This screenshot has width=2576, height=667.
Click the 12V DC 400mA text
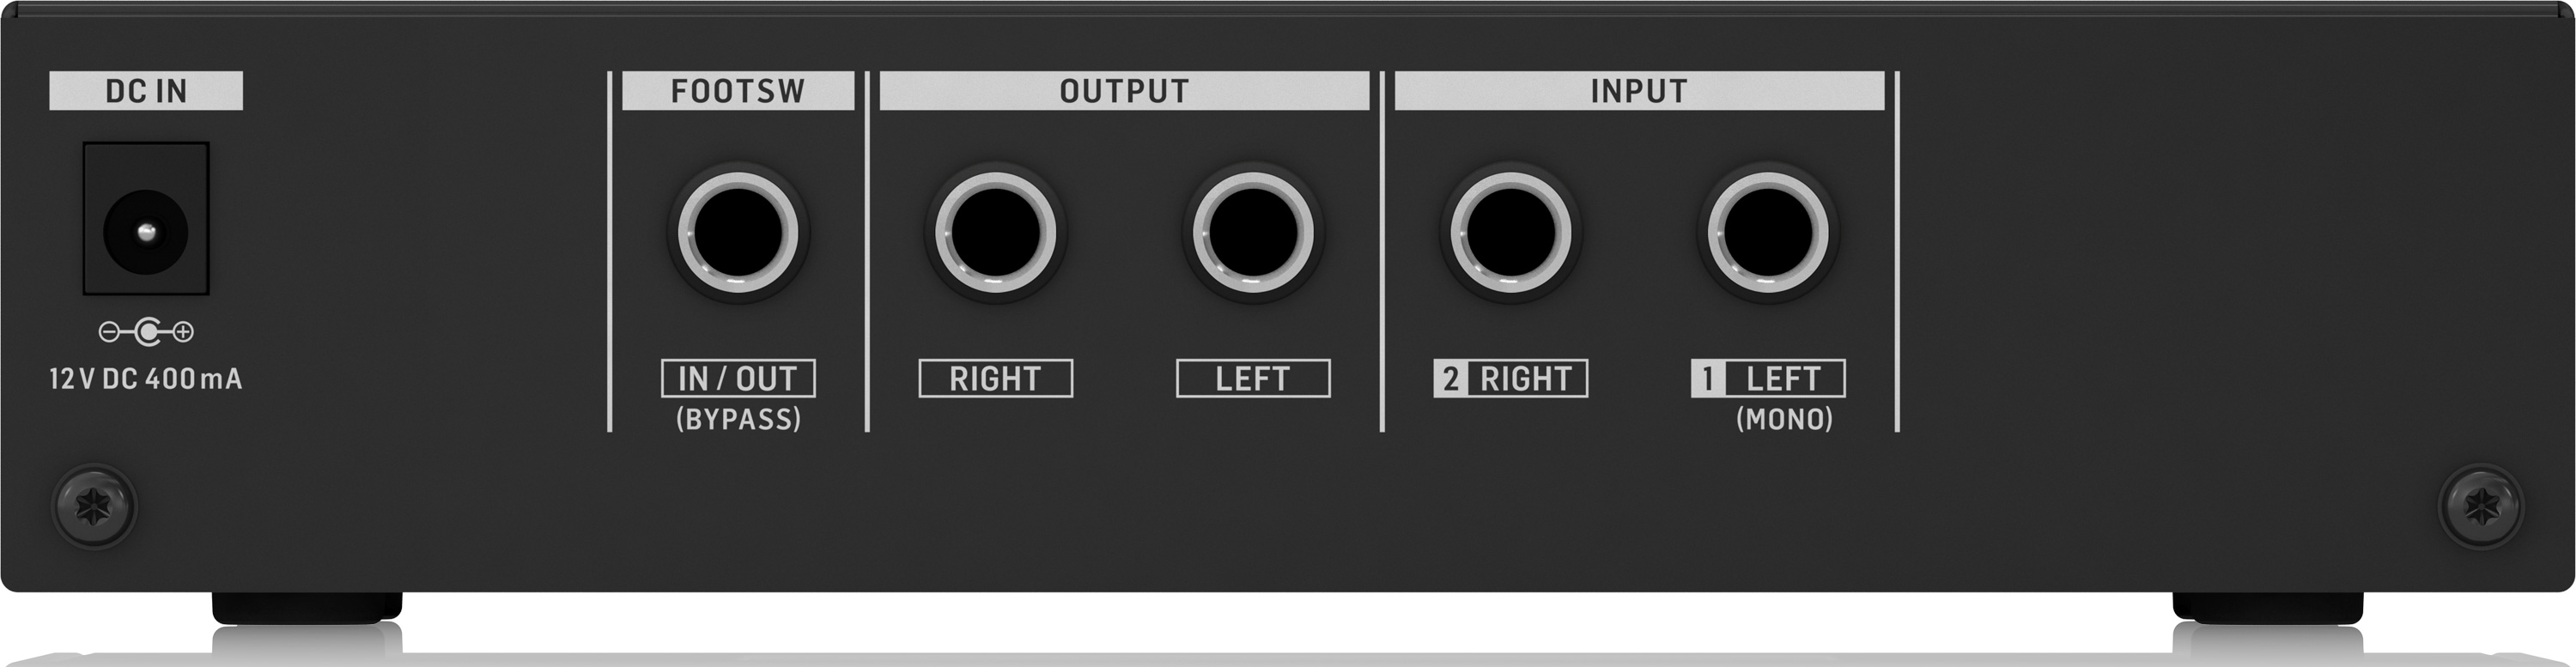pyautogui.click(x=146, y=379)
